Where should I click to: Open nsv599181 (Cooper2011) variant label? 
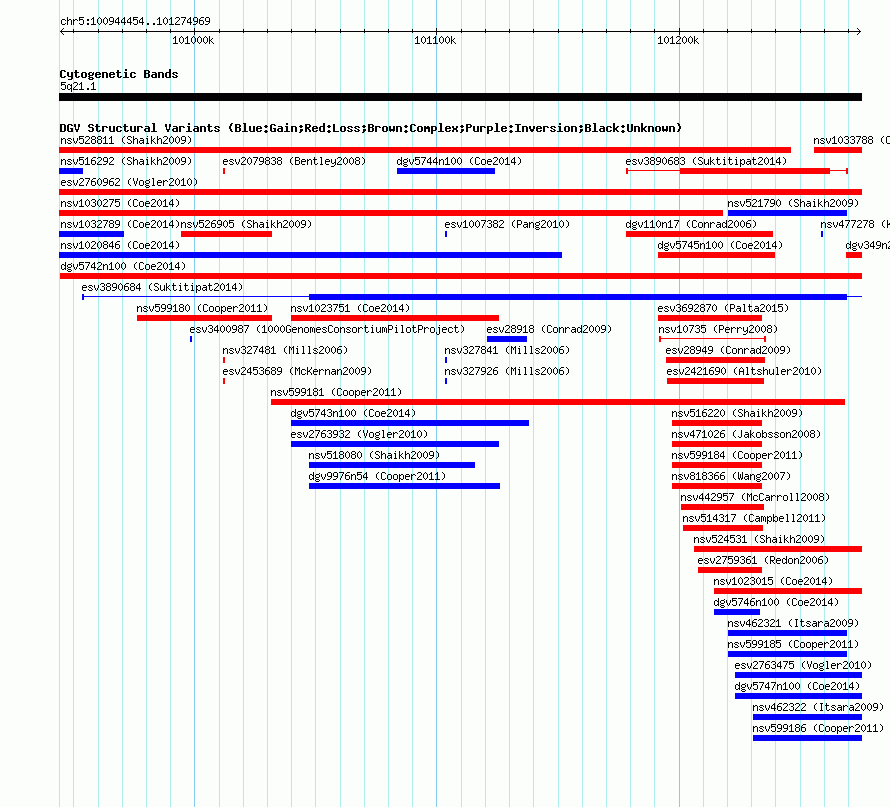click(x=336, y=392)
